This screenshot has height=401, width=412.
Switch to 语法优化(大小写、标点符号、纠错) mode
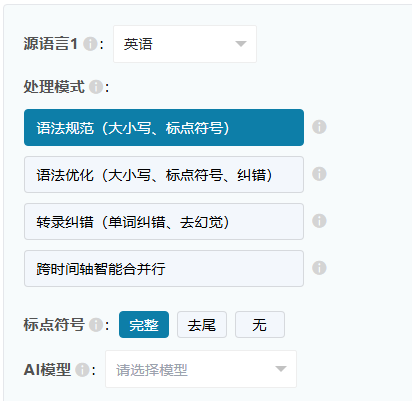164,175
